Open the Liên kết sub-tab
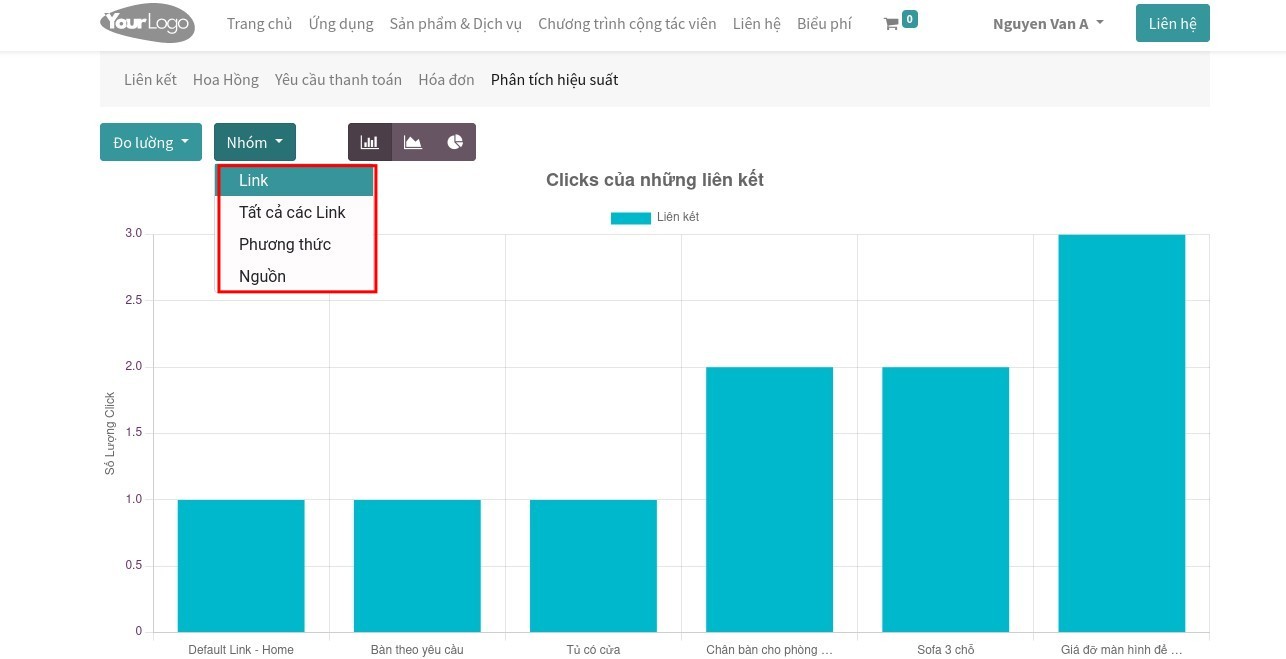The image size is (1286, 659). [x=150, y=80]
